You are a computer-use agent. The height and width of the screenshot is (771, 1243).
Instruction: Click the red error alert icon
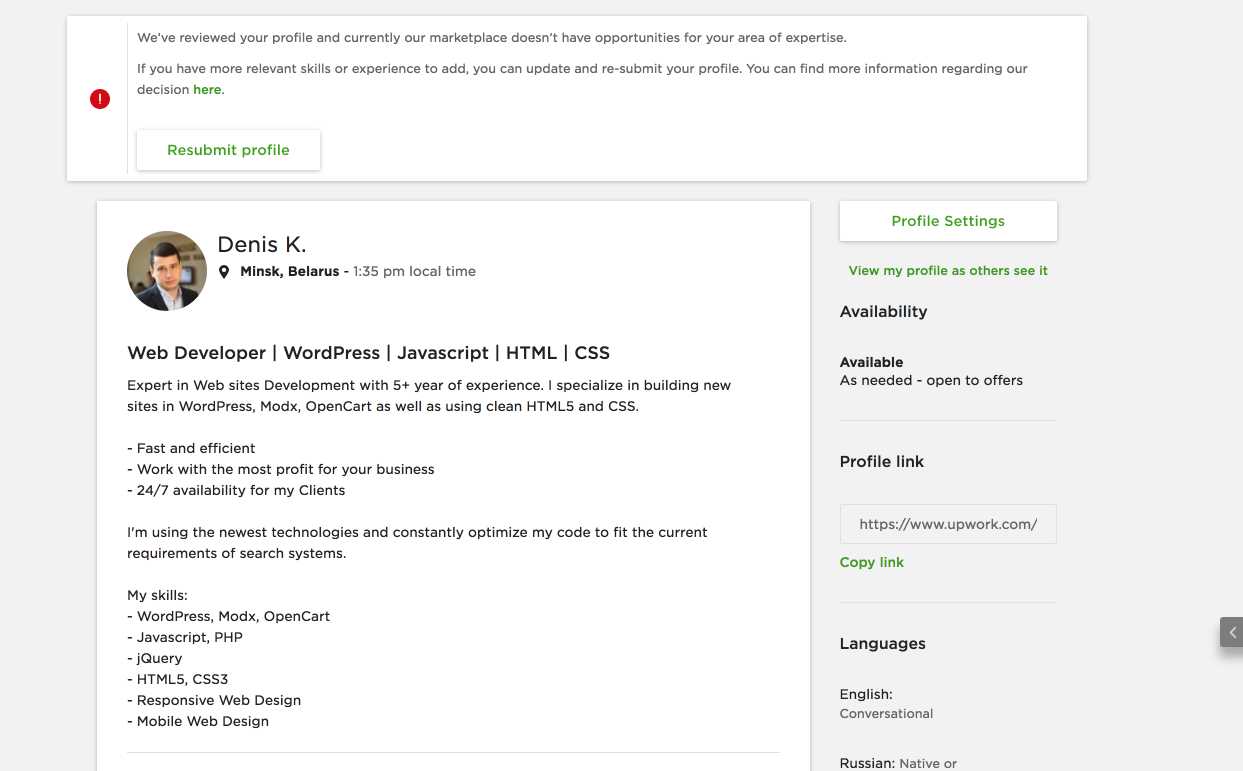100,99
